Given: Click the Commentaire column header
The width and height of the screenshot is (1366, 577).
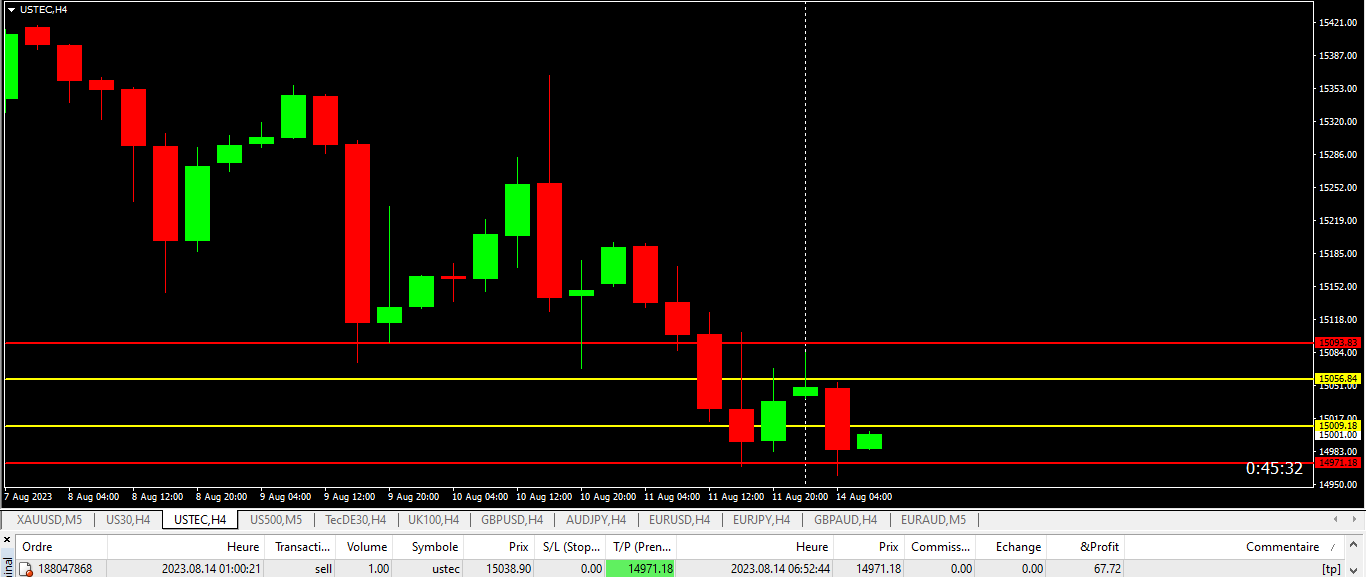Looking at the screenshot, I should [x=1282, y=547].
